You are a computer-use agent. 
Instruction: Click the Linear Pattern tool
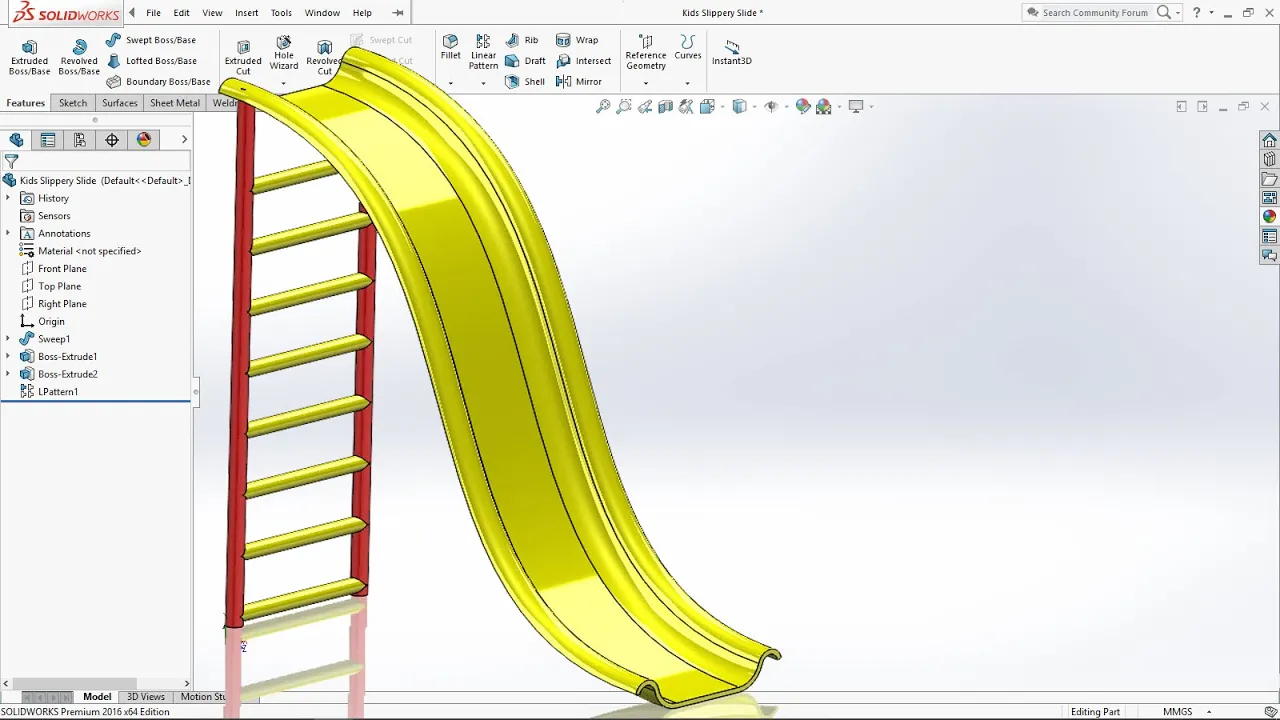[x=483, y=52]
